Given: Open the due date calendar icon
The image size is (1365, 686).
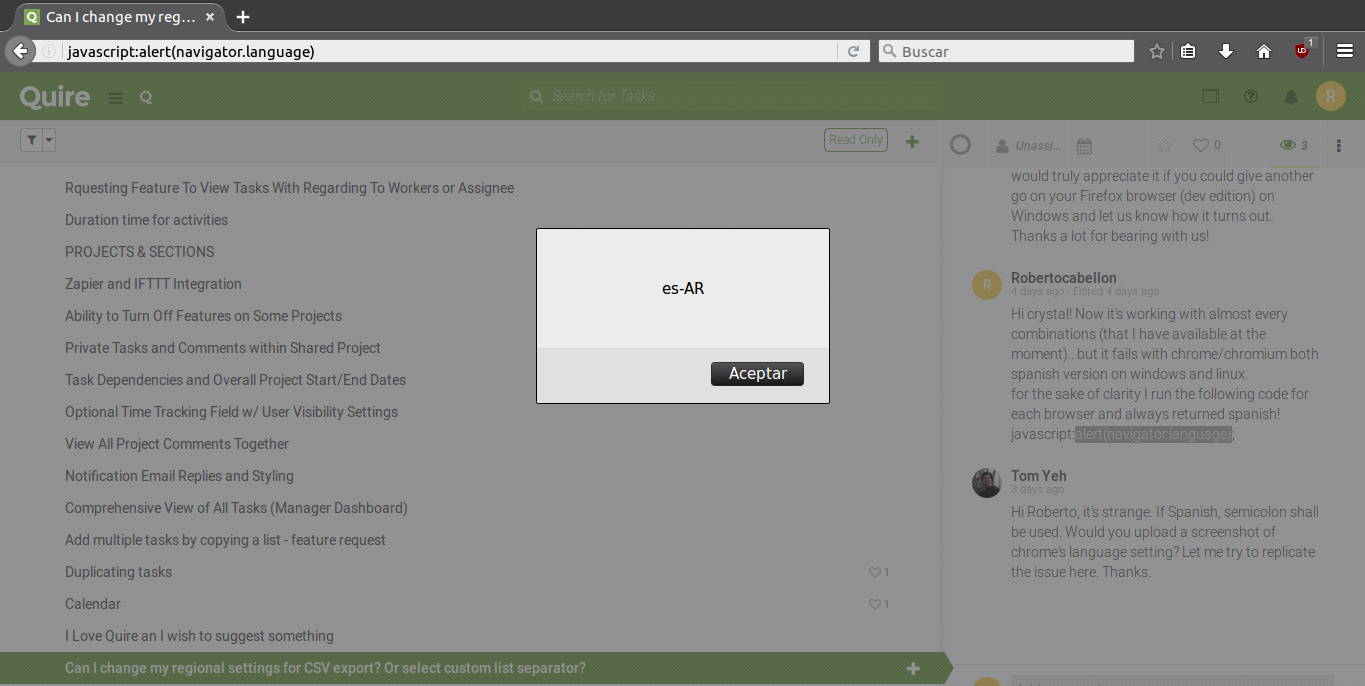Looking at the screenshot, I should 1084,146.
